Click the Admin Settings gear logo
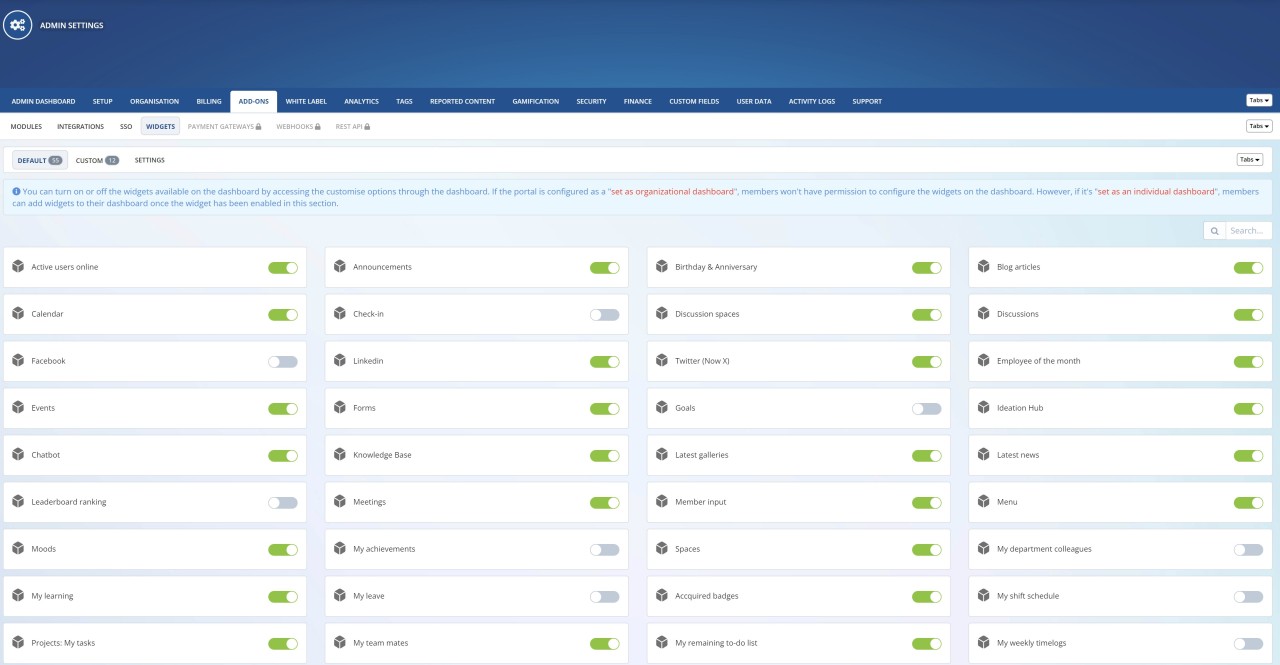This screenshot has height=665, width=1280. tap(18, 25)
